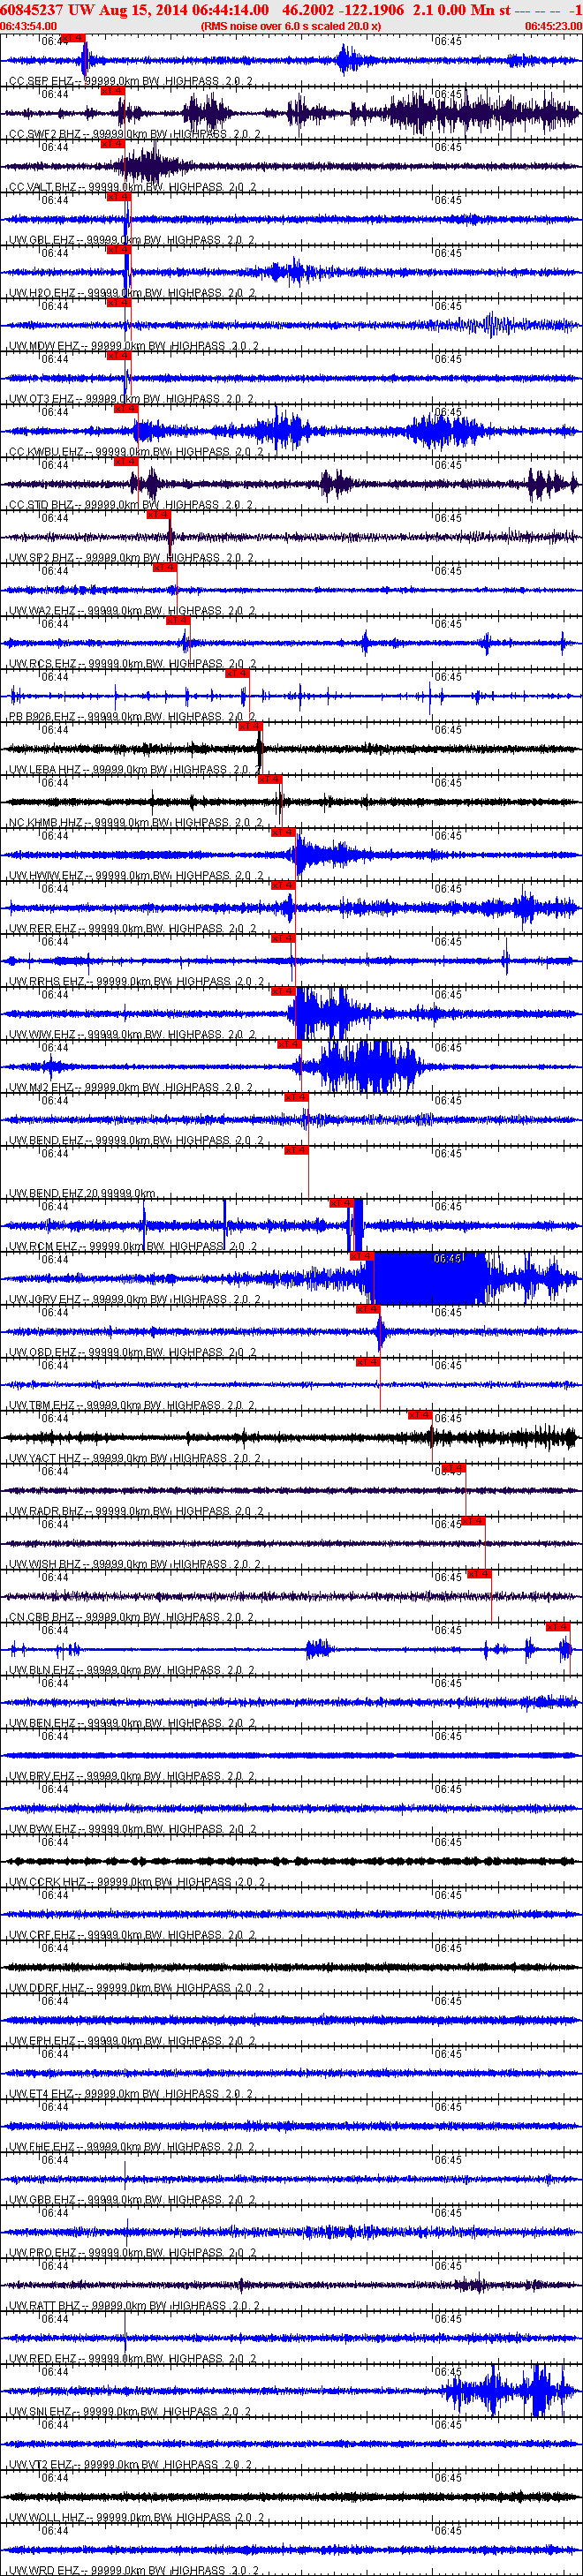Select the UW.RADR.BHZ station label
The width and height of the screenshot is (583, 2576).
[x=135, y=1512]
